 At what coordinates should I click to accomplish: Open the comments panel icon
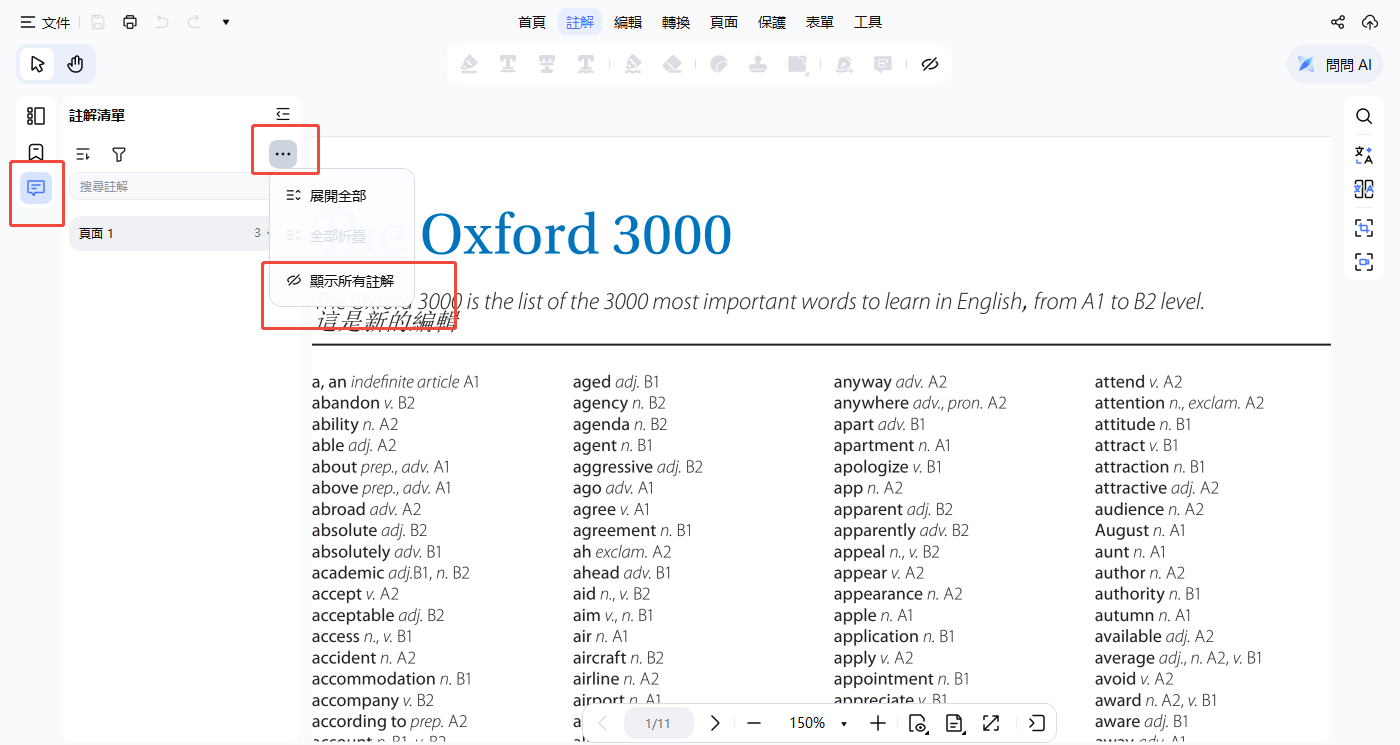(x=36, y=188)
